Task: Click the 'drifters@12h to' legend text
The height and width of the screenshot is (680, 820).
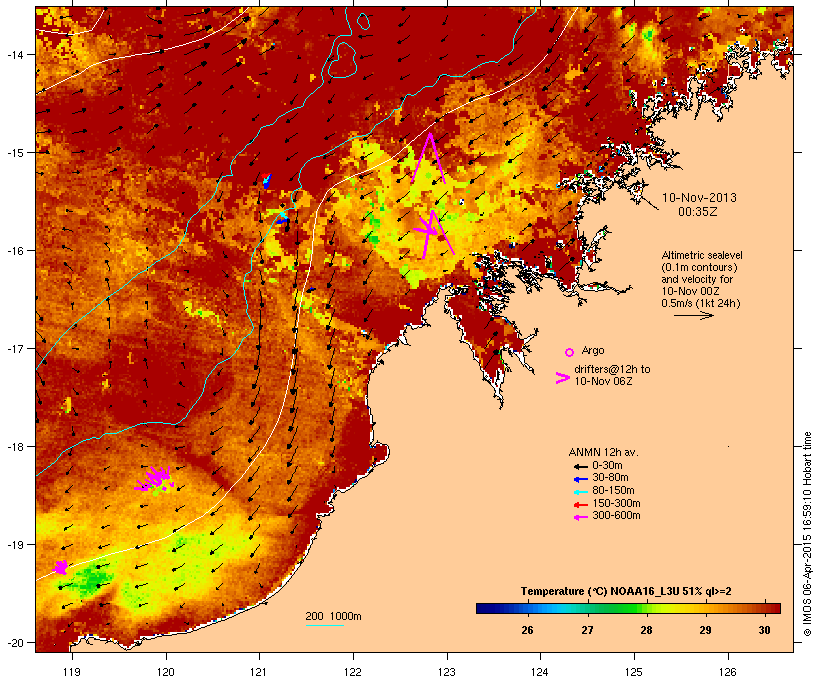Action: tap(612, 369)
